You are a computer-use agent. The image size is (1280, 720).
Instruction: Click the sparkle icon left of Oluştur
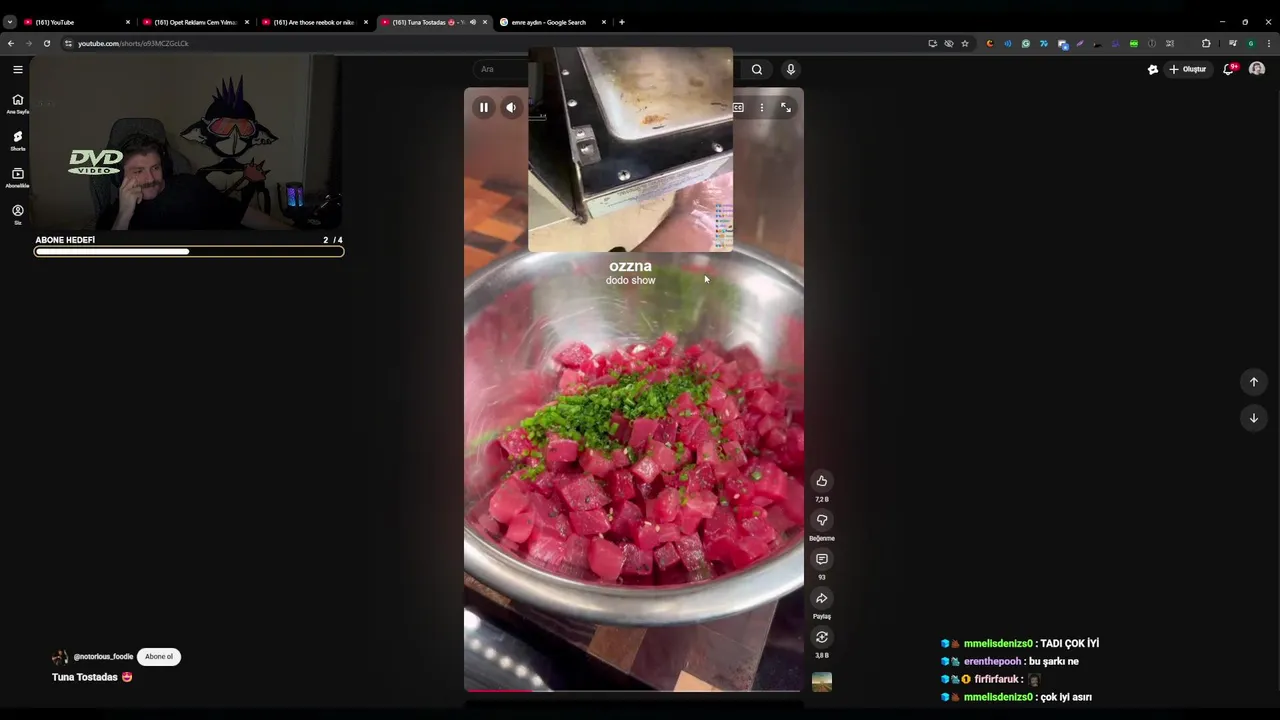click(1153, 69)
